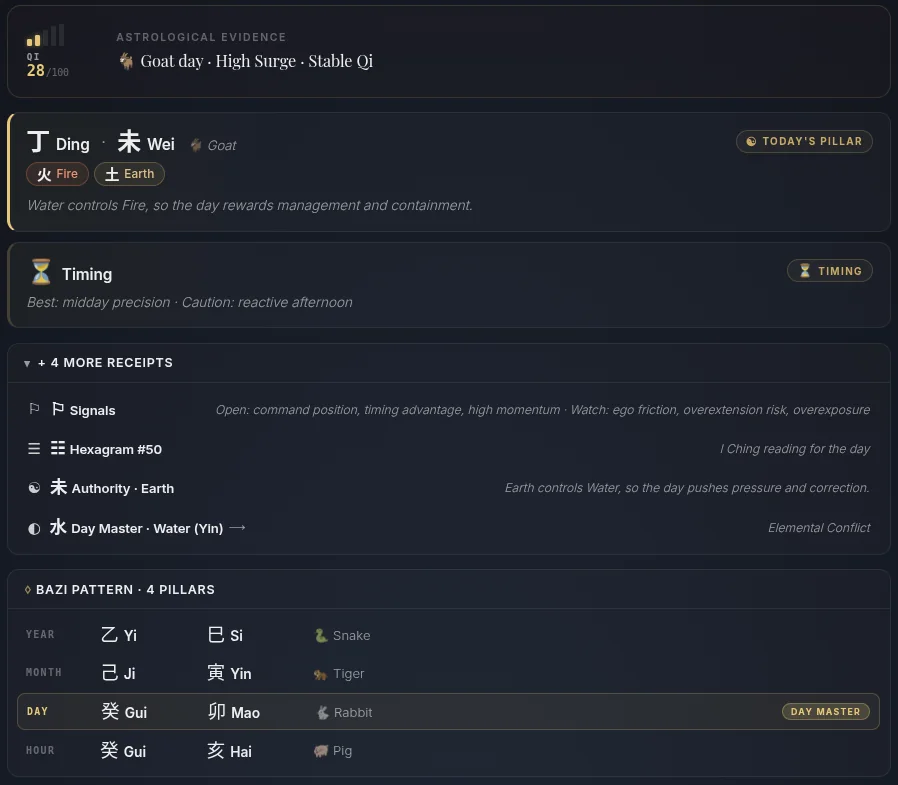
Task: Open the Day Master Water arrow link
Action: click(237, 528)
